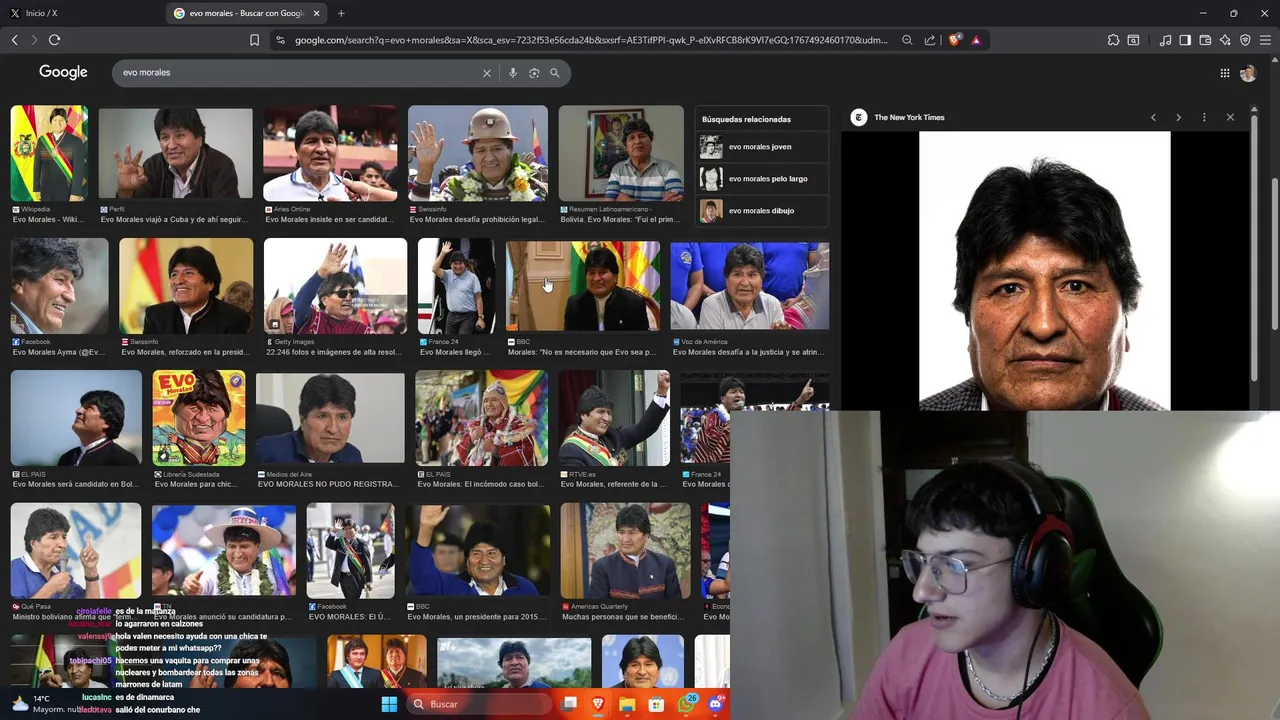The image size is (1280, 720).
Task: Click the page vertical scrollbar
Action: 1274,255
